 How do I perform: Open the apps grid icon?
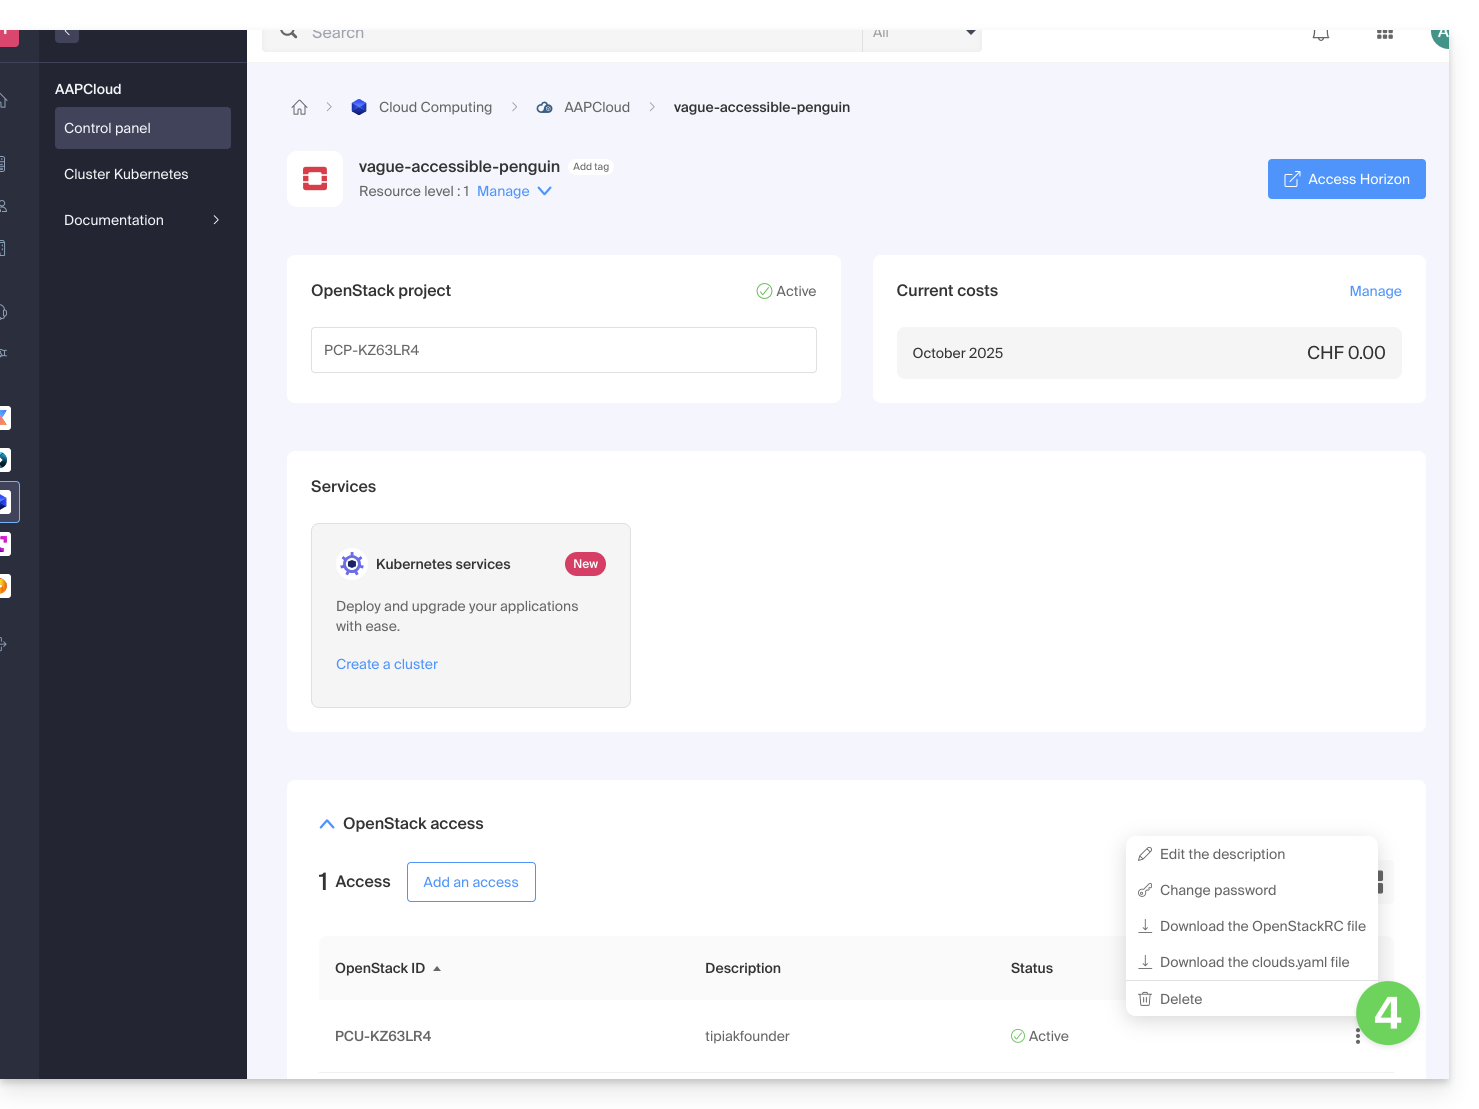pyautogui.click(x=1384, y=34)
